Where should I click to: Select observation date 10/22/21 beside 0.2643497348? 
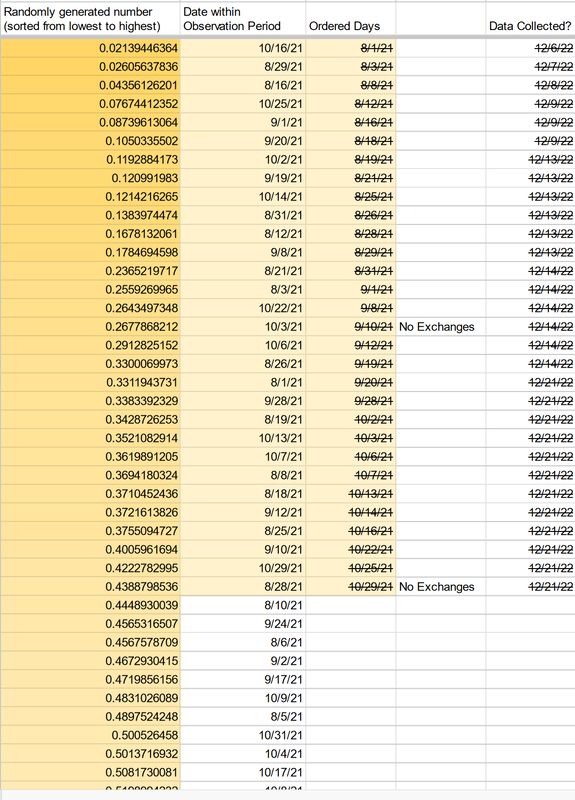(x=243, y=308)
